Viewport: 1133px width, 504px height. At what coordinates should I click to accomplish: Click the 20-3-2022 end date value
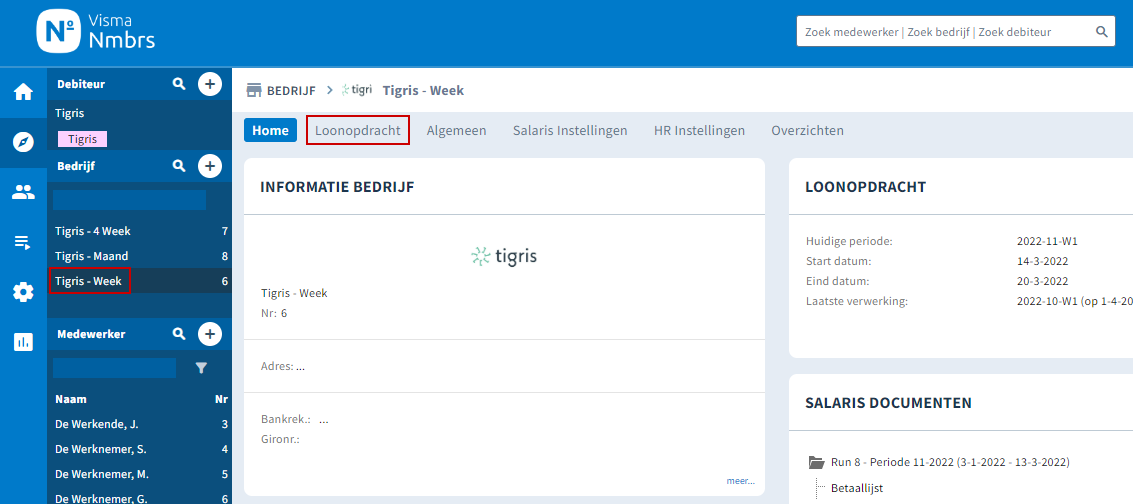(x=1043, y=282)
